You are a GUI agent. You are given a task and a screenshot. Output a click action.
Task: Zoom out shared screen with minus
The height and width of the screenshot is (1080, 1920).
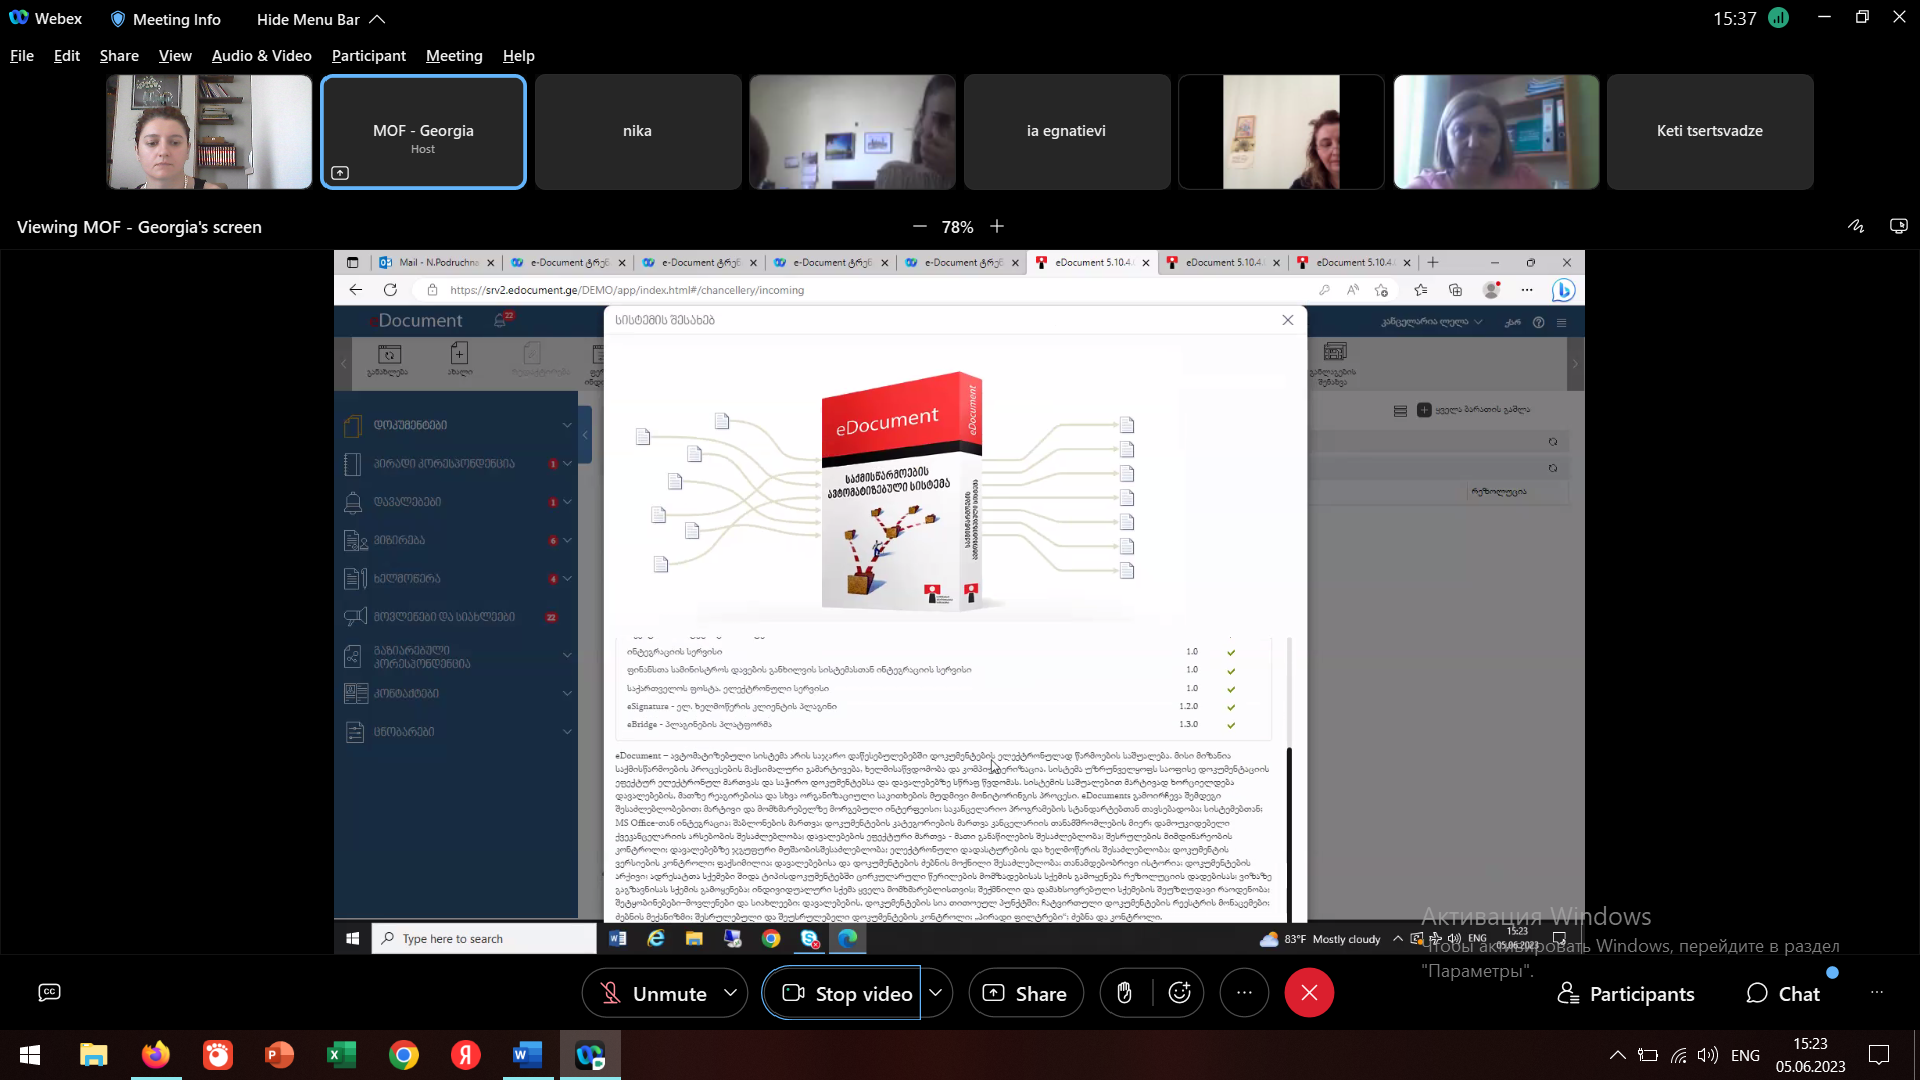(919, 227)
